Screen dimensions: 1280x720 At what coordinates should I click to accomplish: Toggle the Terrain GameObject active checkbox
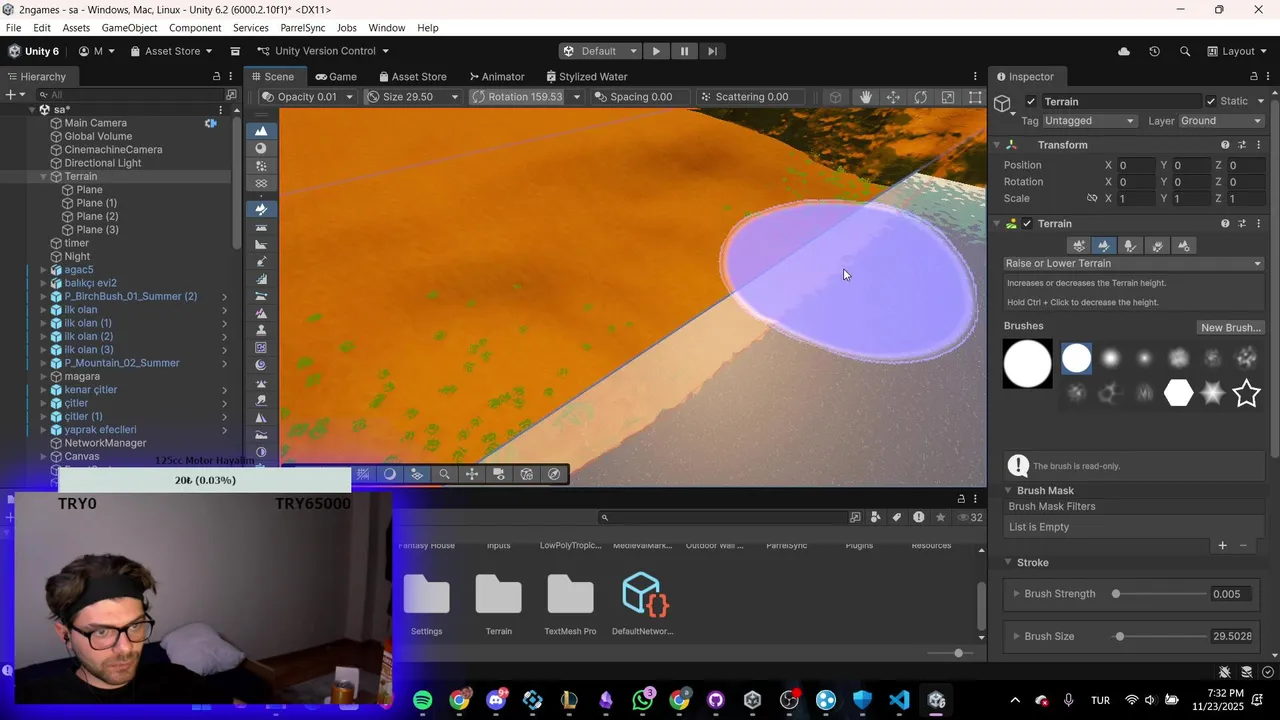(x=1031, y=101)
